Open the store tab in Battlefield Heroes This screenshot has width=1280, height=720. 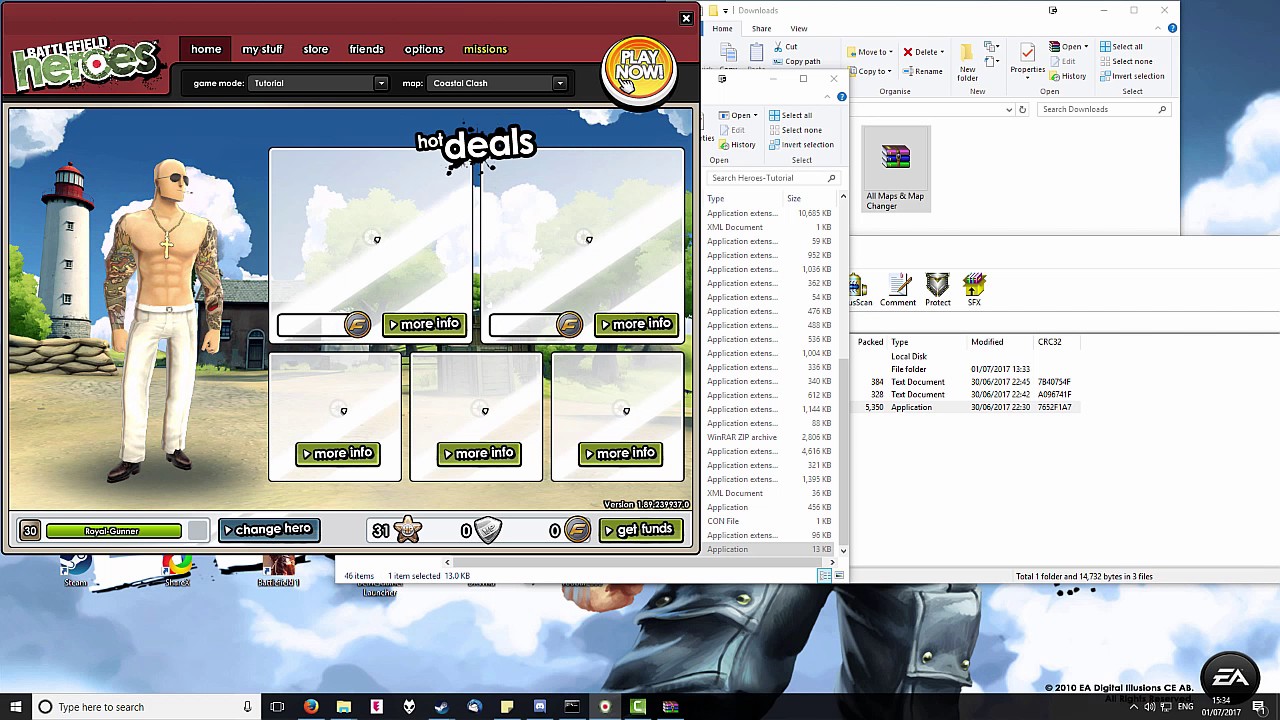315,48
